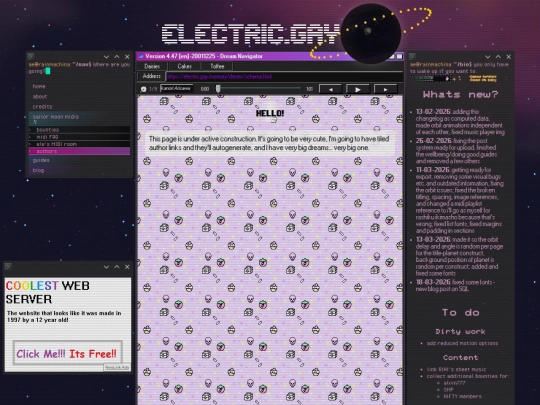Click the music progress slider handle
Viewport: 540px width, 405px height.
pos(218,89)
